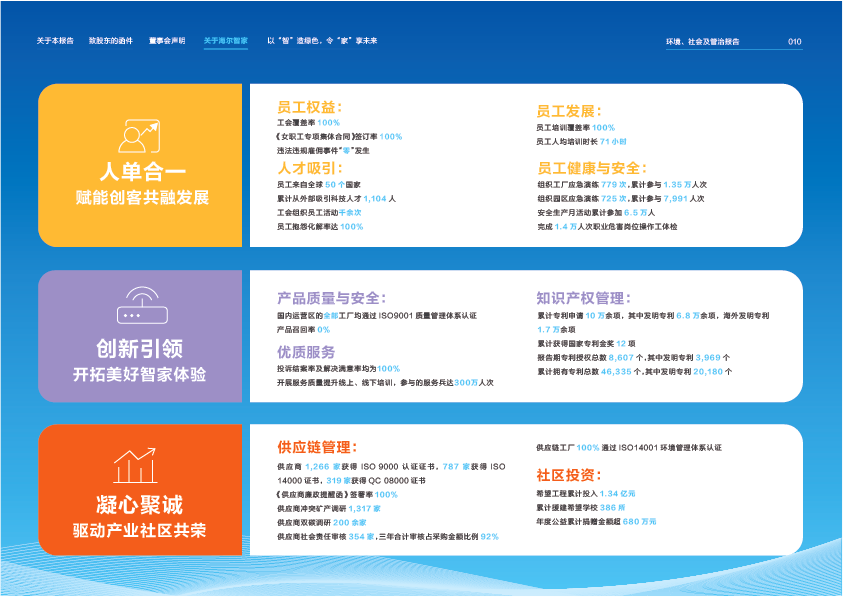Click the 凝心聚诚 title in orange panel
843x597 pixels.
pyautogui.click(x=139, y=503)
